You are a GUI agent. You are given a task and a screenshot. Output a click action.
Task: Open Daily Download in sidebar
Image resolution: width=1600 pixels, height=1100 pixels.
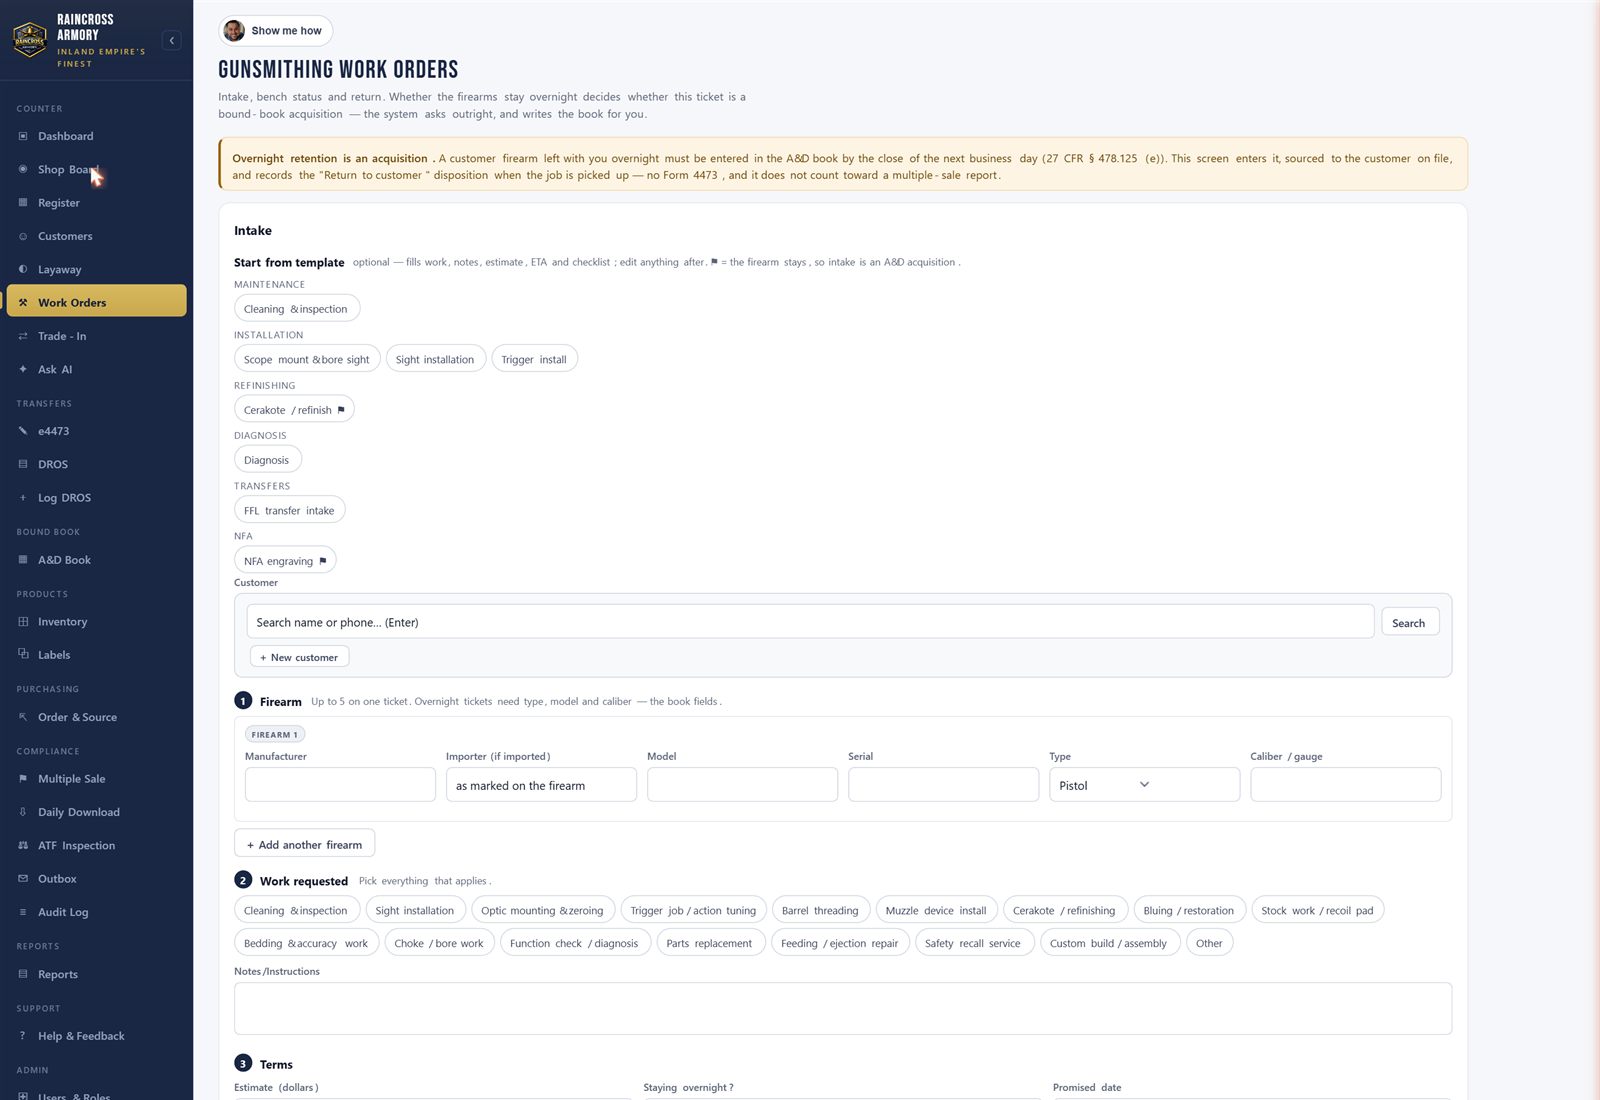(97, 812)
